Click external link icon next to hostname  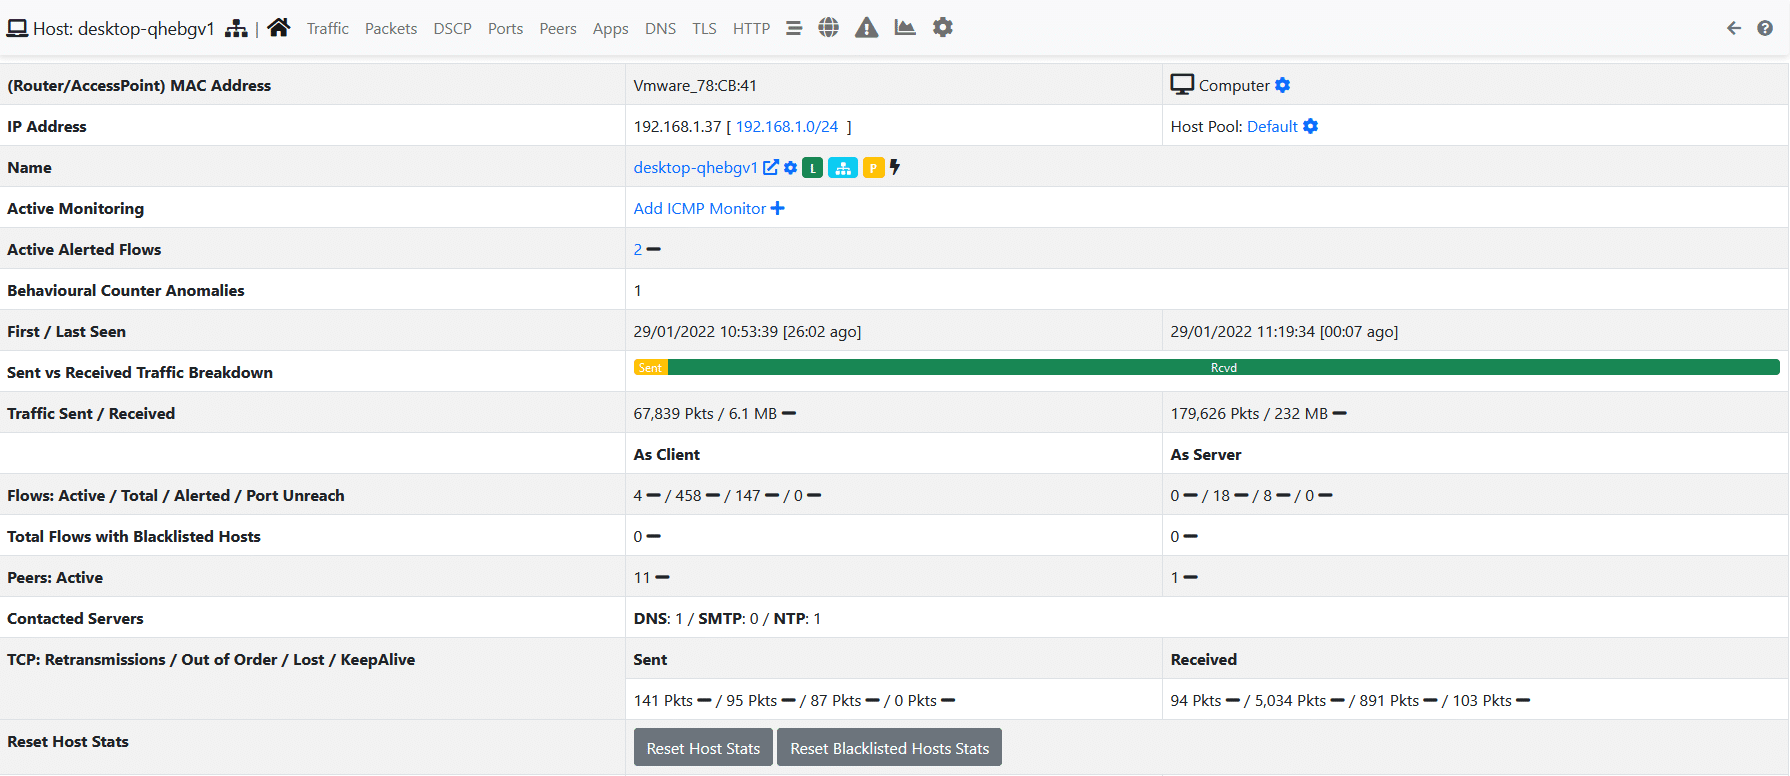point(771,168)
